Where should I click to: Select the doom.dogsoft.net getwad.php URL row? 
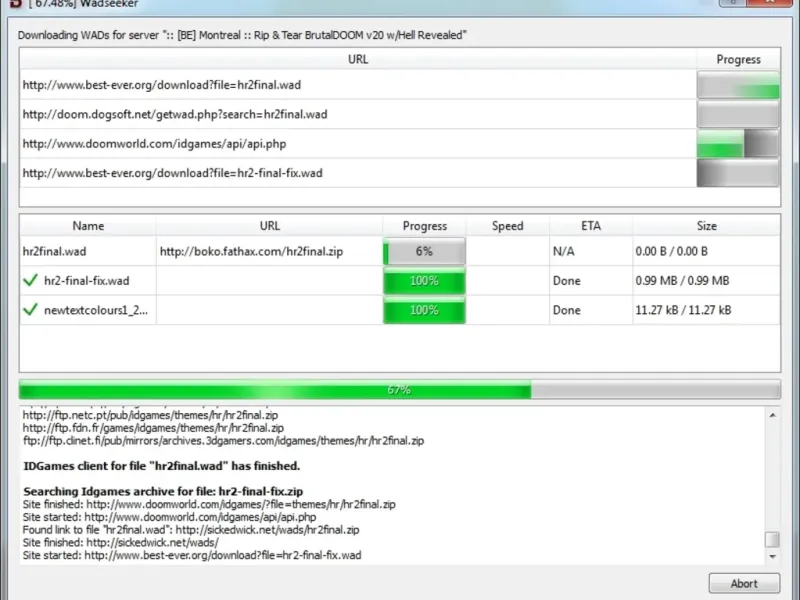click(358, 114)
